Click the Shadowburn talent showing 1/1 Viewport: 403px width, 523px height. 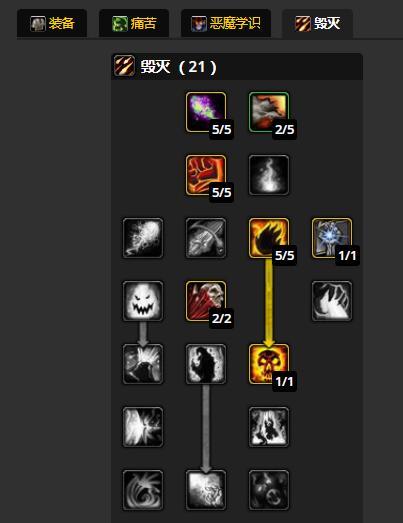click(x=332, y=238)
